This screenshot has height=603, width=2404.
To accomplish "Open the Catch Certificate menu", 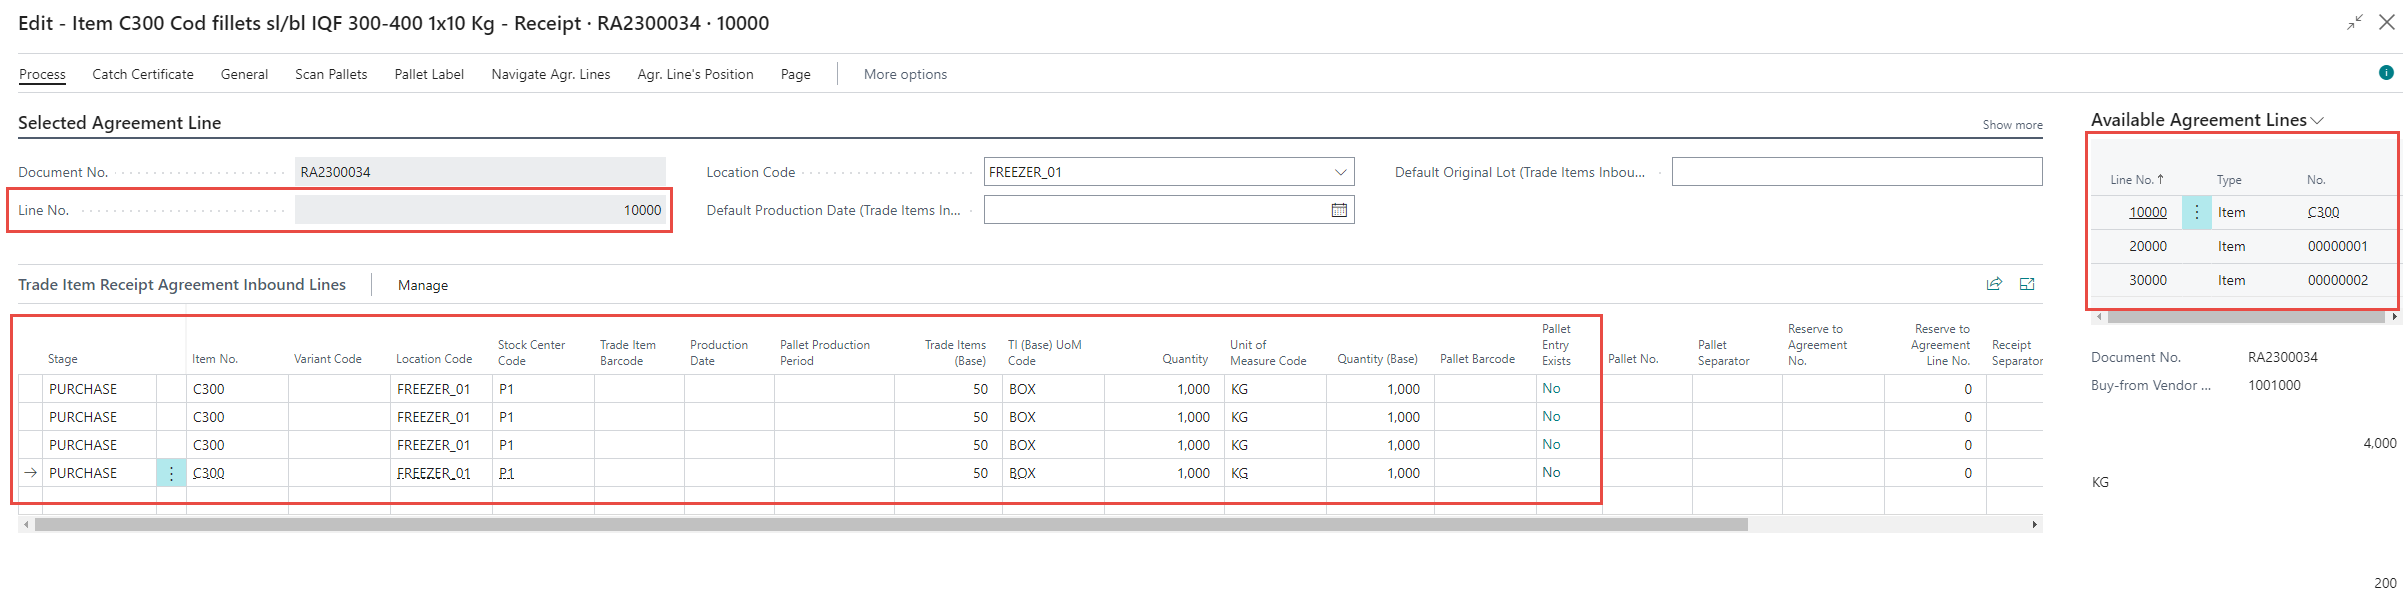I will [x=143, y=74].
